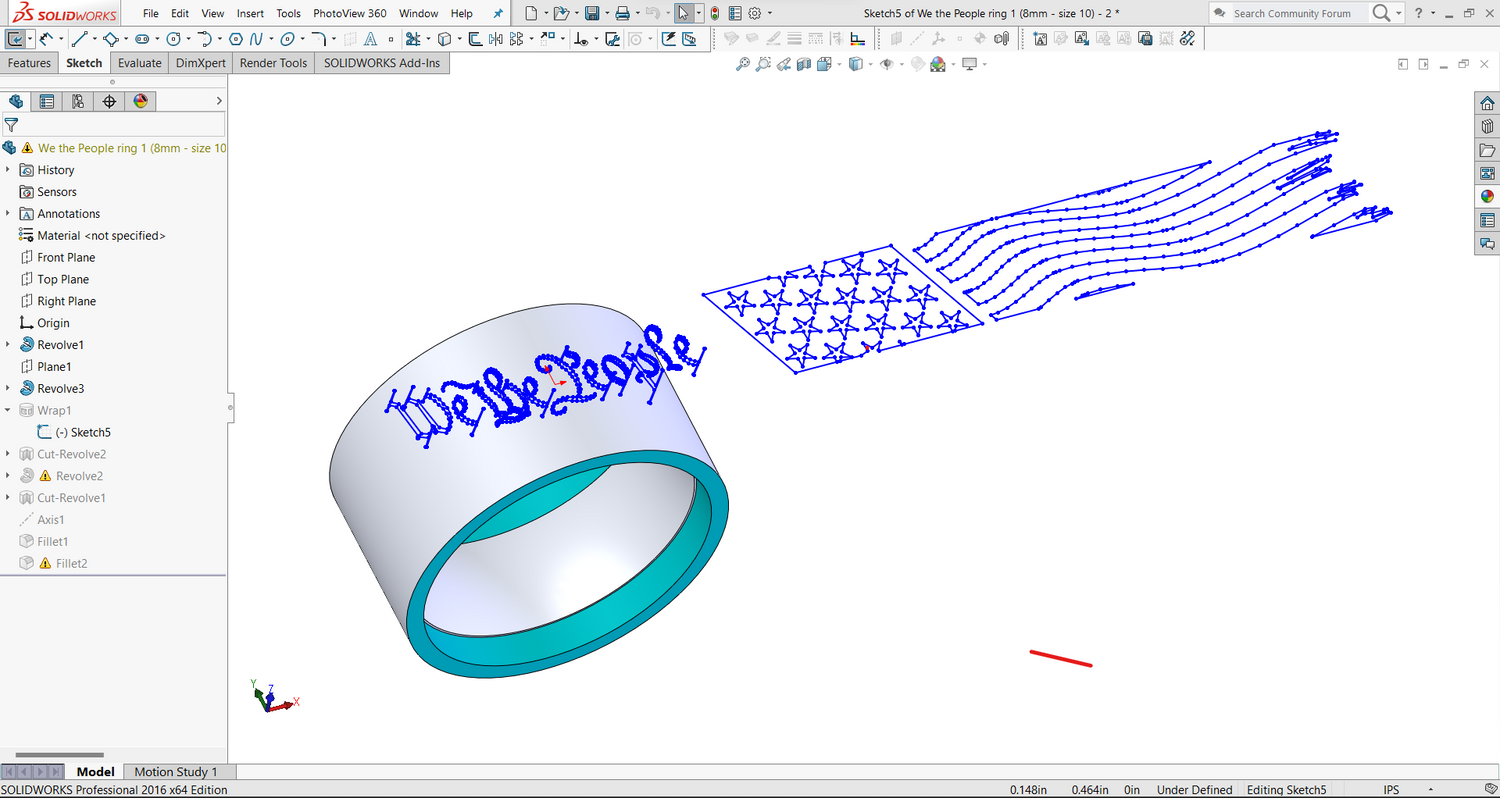Open the Motion Study 1 tab
The image size is (1500, 798).
tap(175, 772)
